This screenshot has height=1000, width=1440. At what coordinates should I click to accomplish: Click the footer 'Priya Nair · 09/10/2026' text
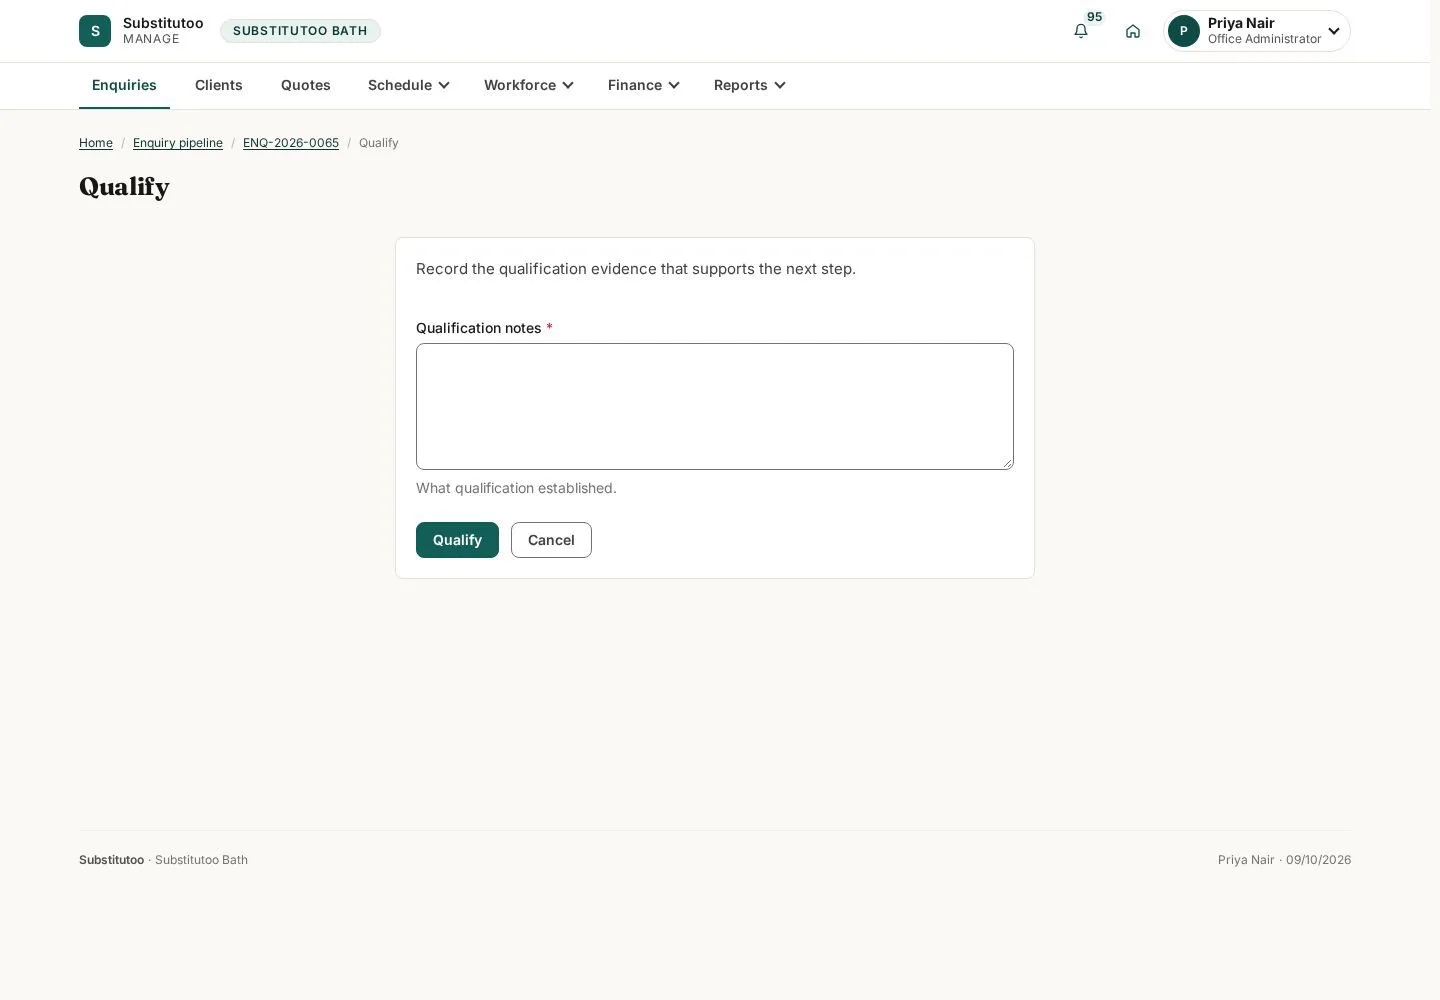1284,860
